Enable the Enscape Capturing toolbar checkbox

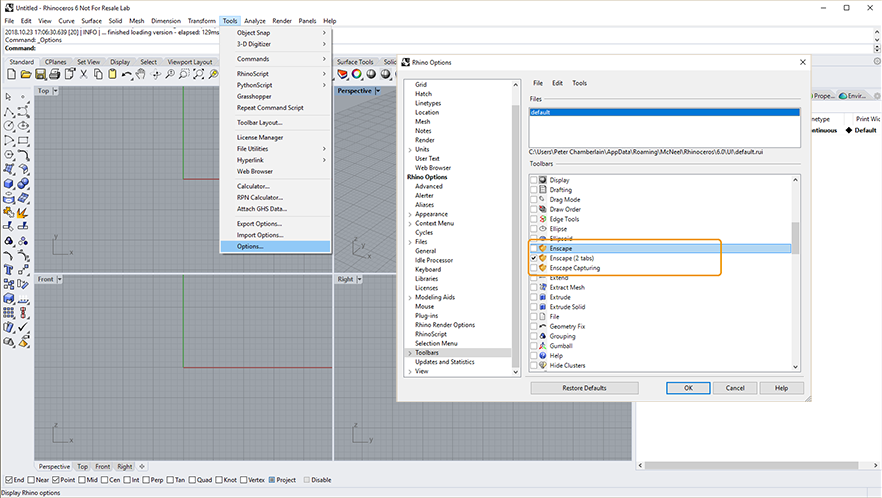coord(534,268)
